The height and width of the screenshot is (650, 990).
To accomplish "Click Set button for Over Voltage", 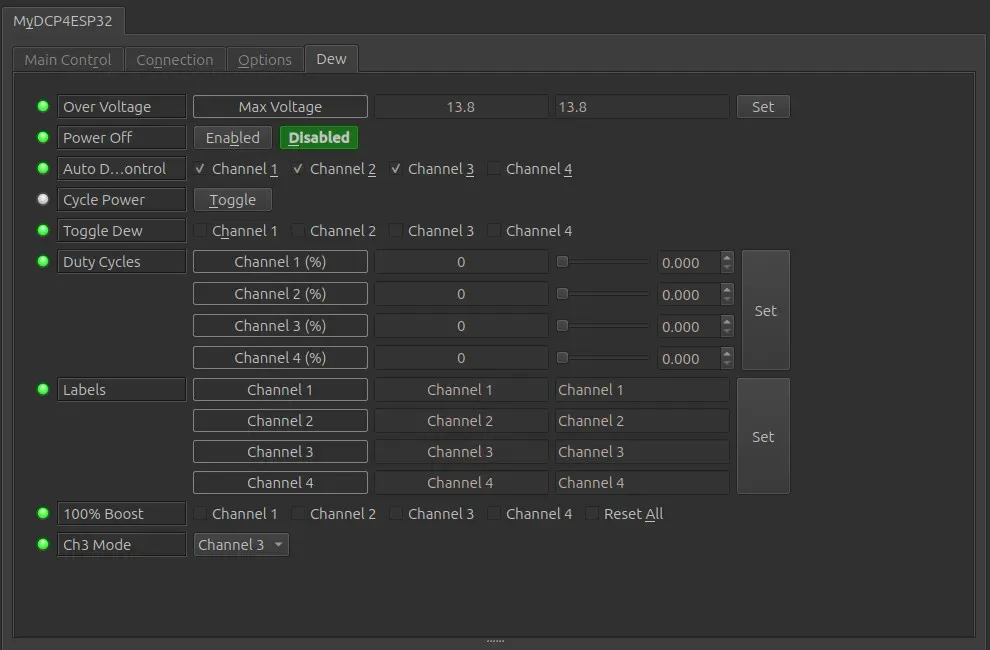I will (x=763, y=107).
